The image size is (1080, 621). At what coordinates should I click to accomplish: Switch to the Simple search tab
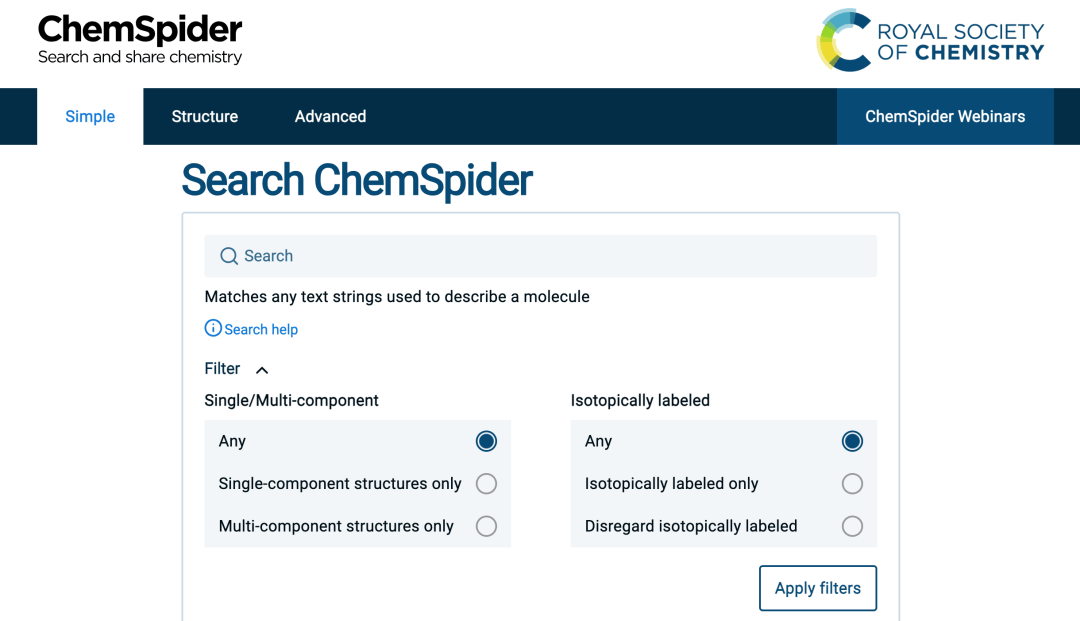pyautogui.click(x=90, y=117)
